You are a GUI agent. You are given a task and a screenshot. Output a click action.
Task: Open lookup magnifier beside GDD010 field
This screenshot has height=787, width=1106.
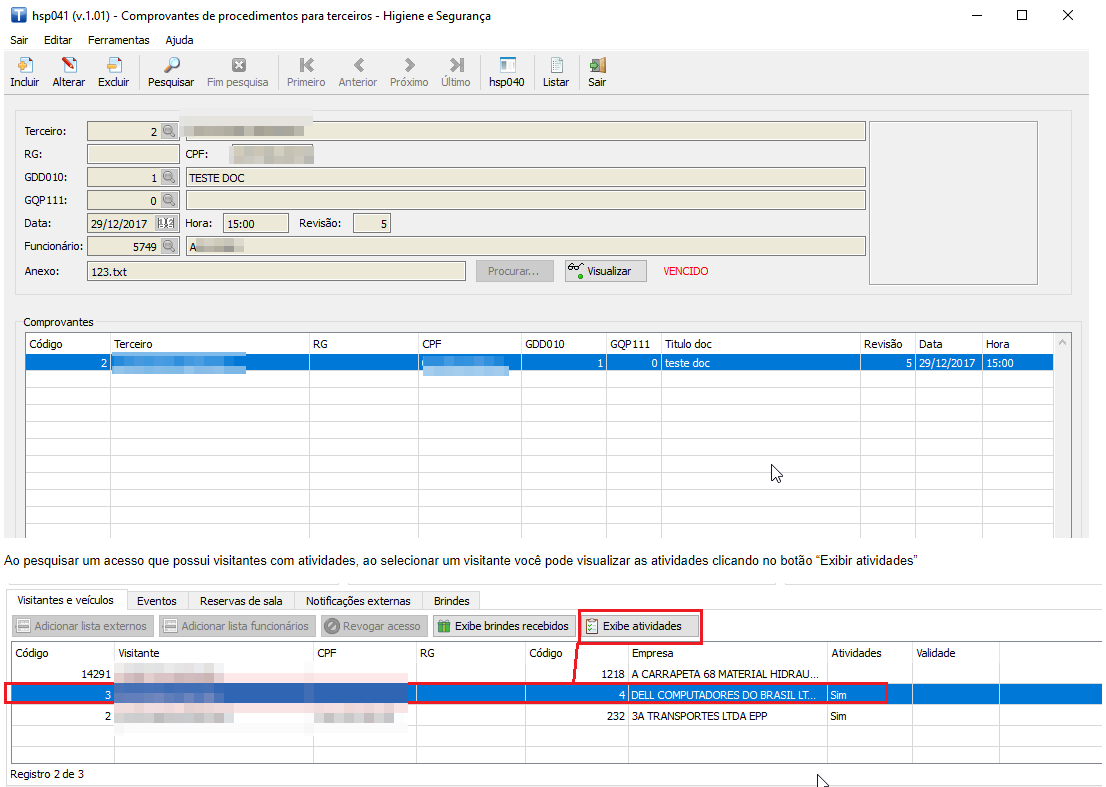(169, 177)
